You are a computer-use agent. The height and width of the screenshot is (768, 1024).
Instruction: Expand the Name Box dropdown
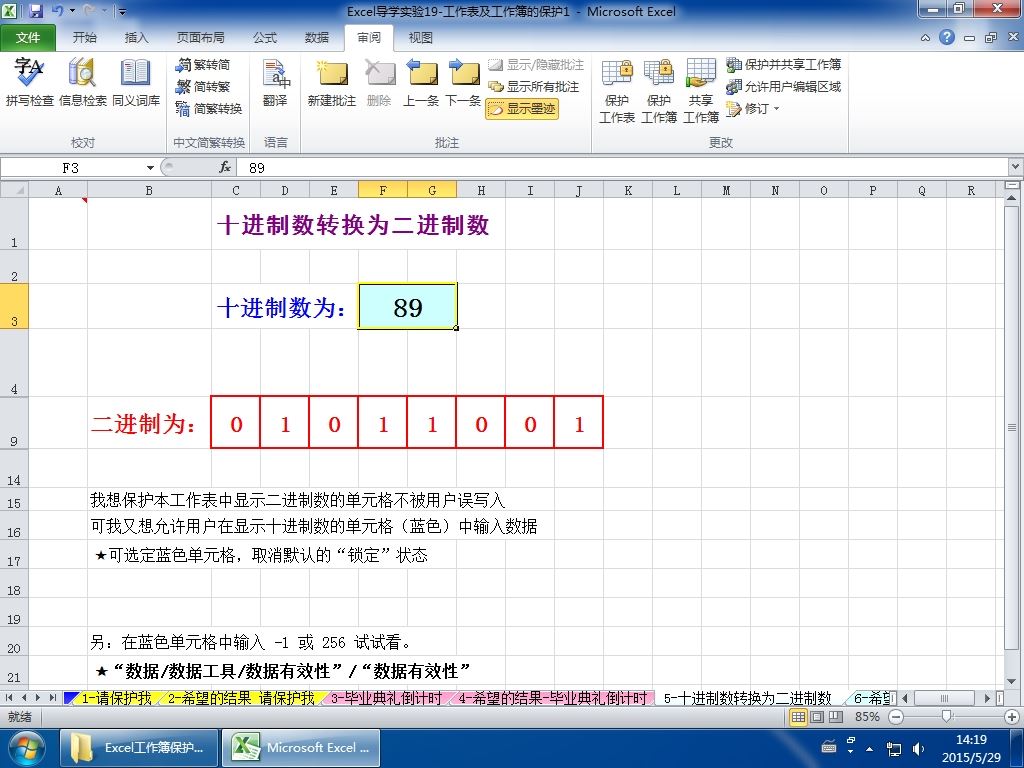click(x=150, y=168)
